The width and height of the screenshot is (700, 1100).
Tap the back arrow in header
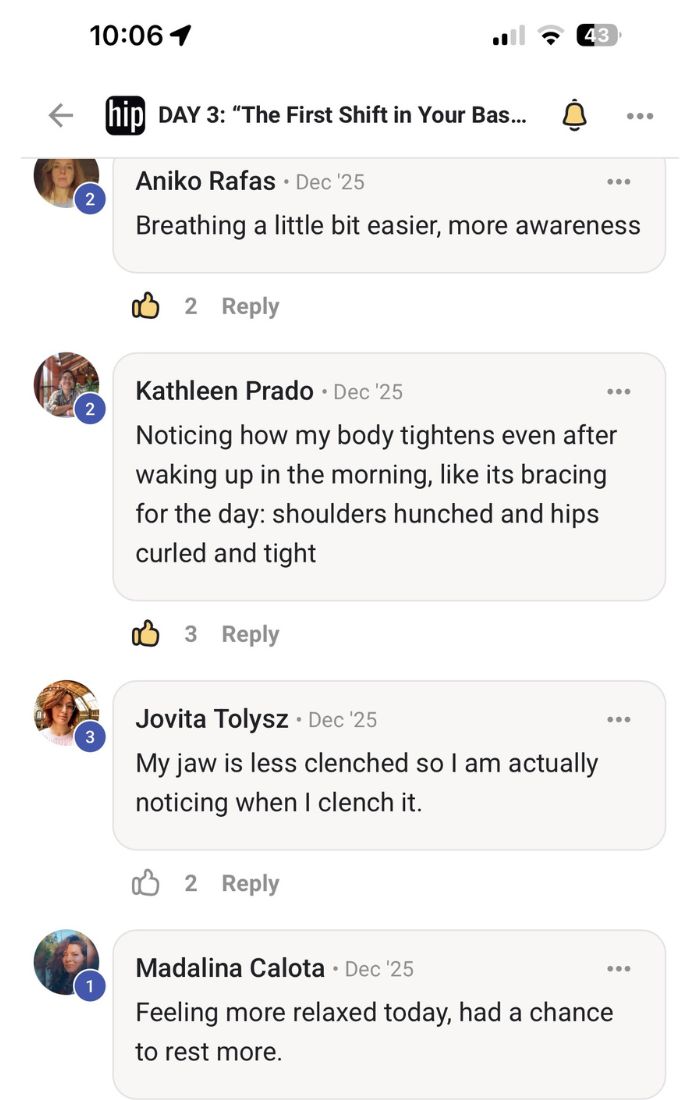click(61, 116)
